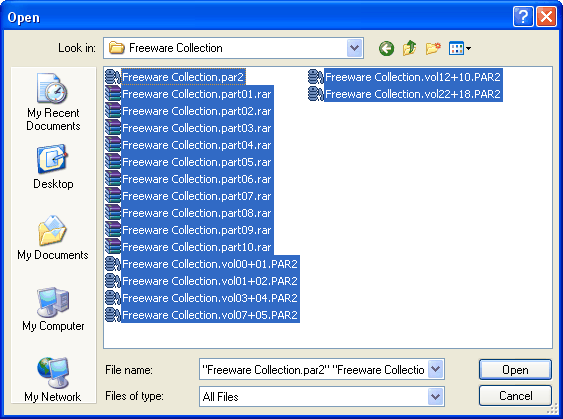Open My Recent Documents in places bar
The width and height of the screenshot is (563, 419).
pyautogui.click(x=53, y=102)
